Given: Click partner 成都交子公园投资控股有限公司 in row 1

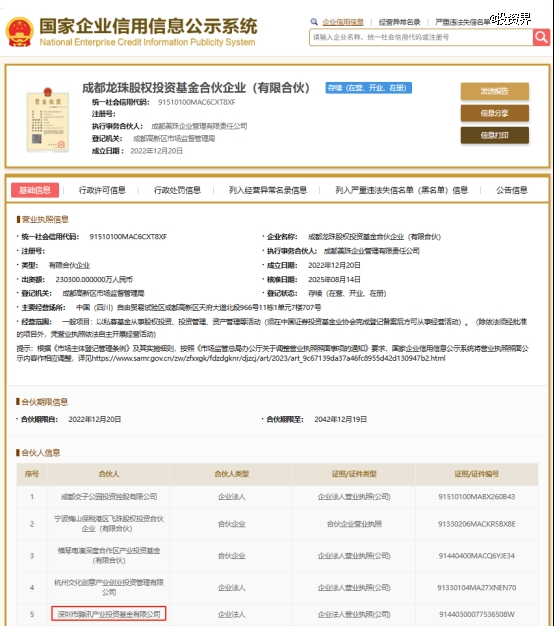Looking at the screenshot, I should point(109,497).
